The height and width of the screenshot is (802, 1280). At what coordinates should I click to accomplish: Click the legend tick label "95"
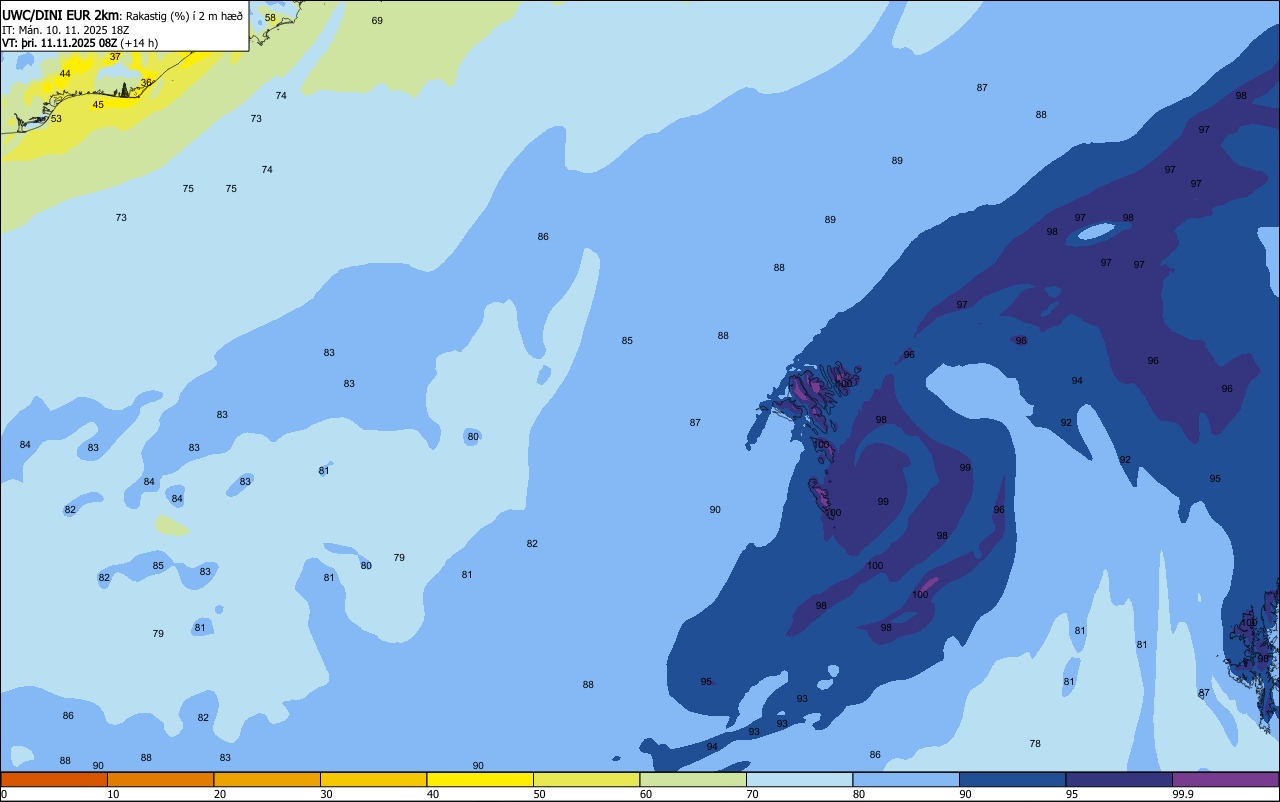tap(1072, 794)
